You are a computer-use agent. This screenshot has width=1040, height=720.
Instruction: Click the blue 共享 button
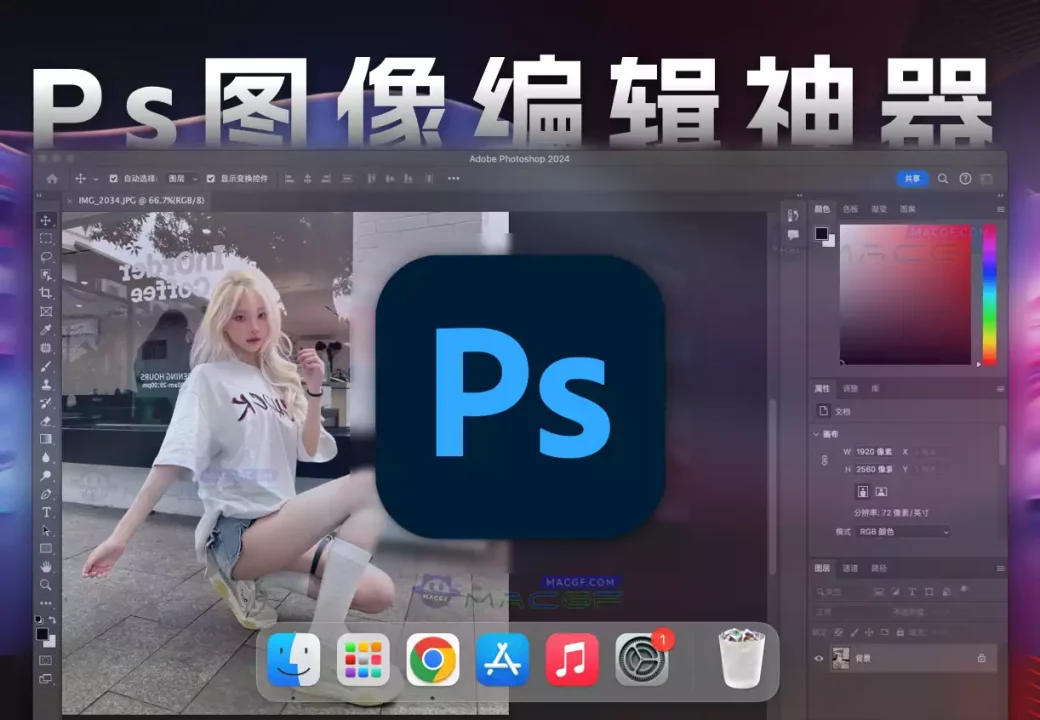click(x=912, y=179)
